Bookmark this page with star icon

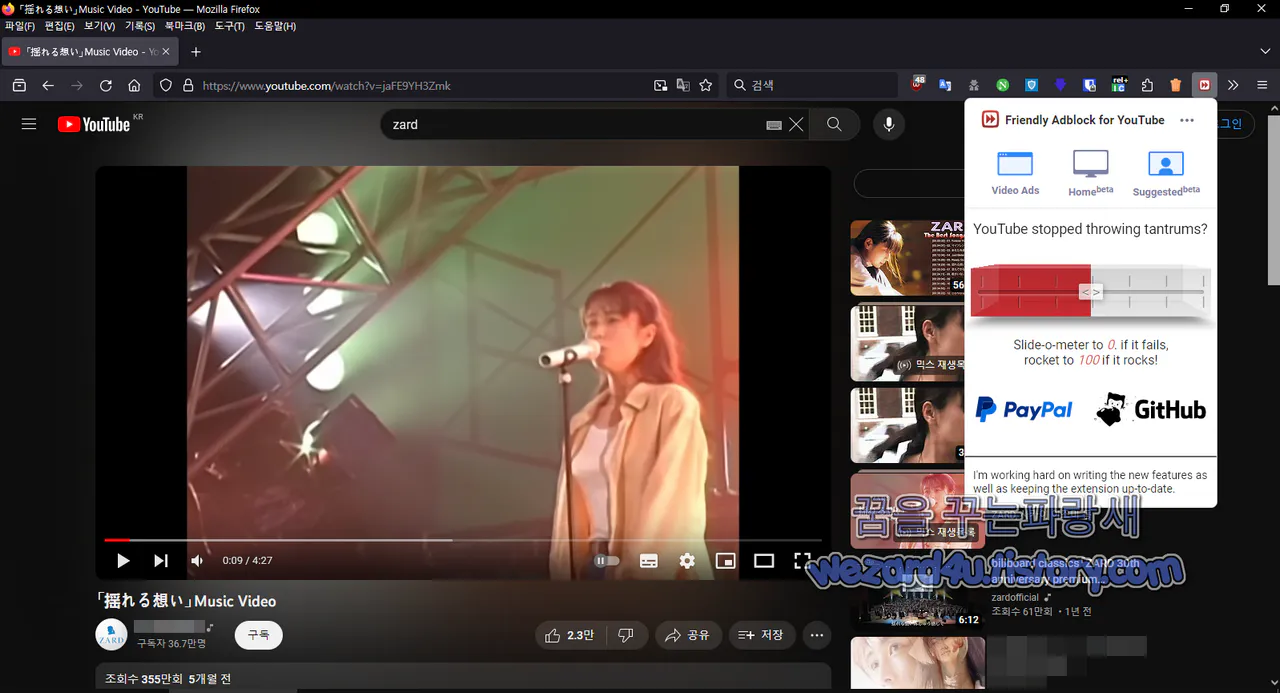(706, 86)
